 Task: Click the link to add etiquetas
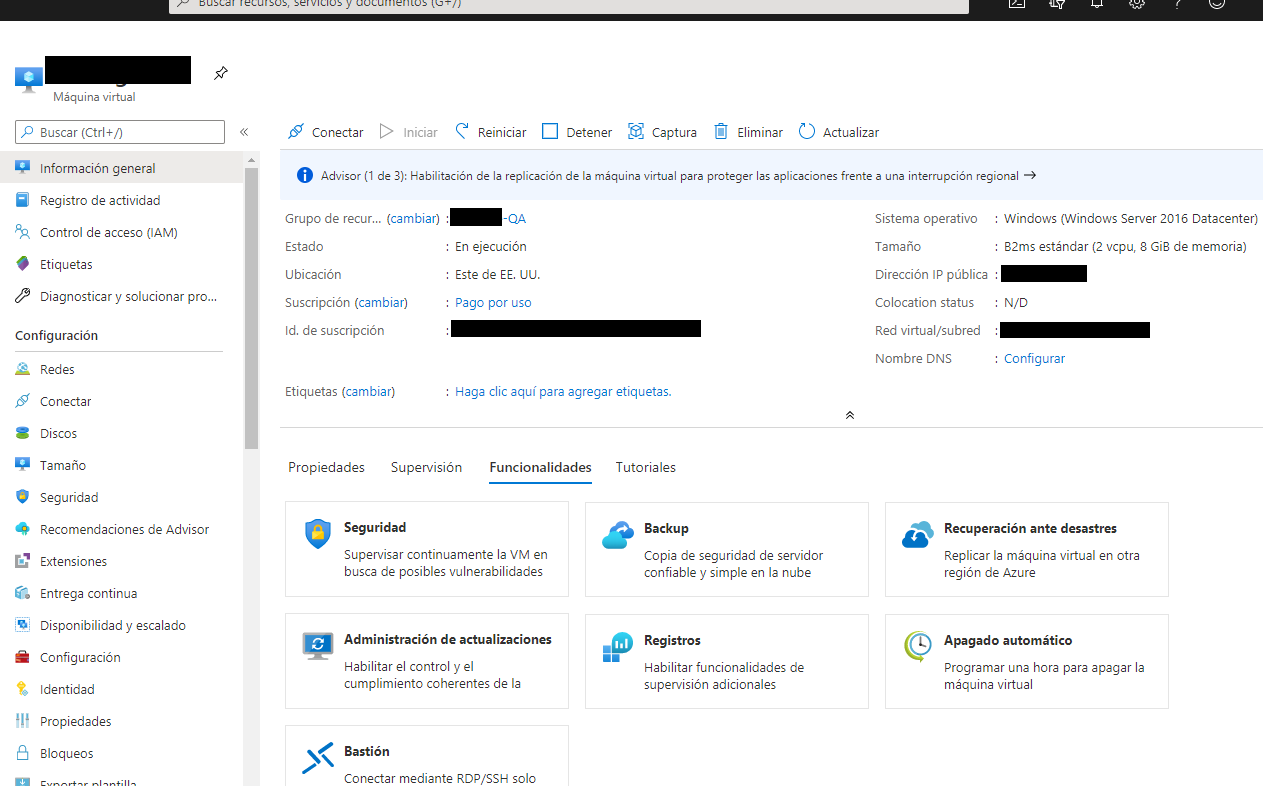pyautogui.click(x=562, y=391)
